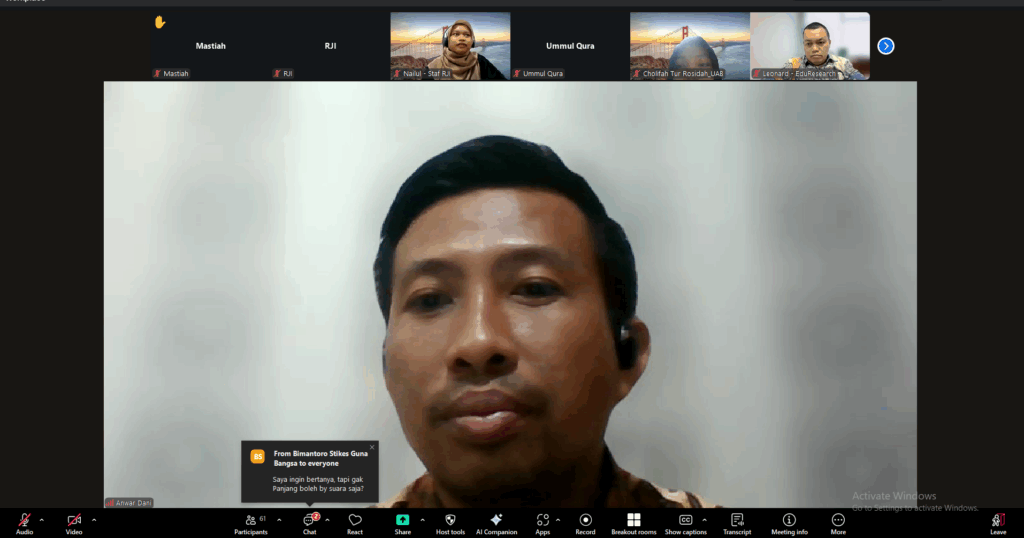Click the BS avatar in chat popup
This screenshot has height=538, width=1024.
pyautogui.click(x=257, y=456)
